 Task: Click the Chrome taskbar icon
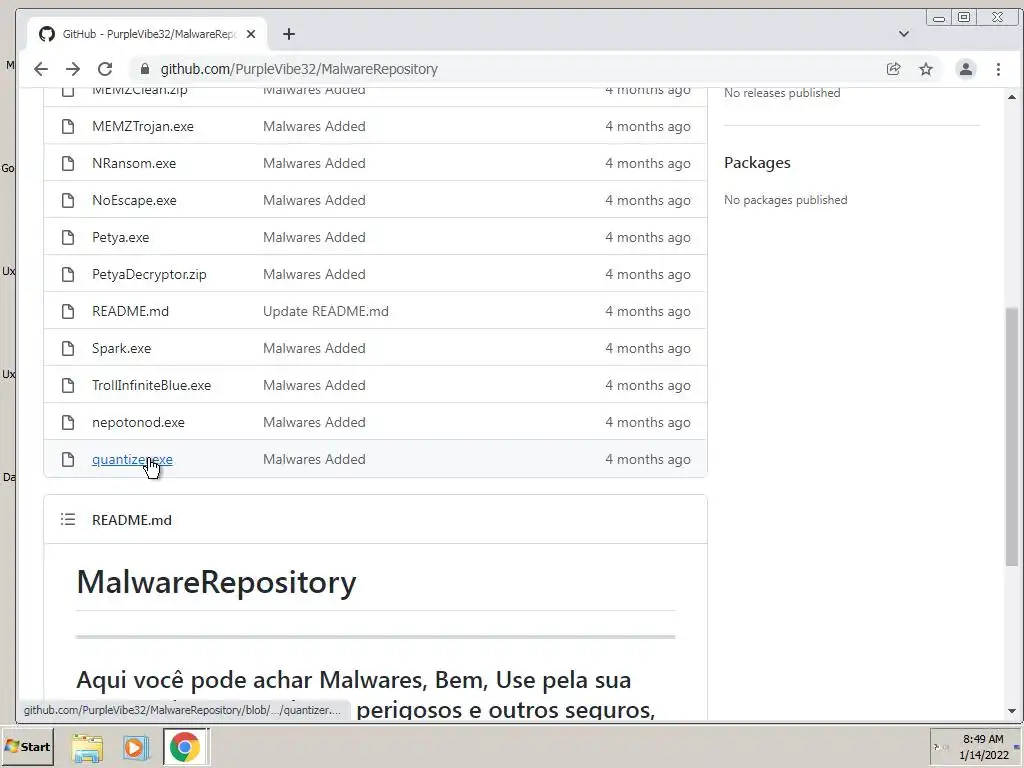pos(185,747)
